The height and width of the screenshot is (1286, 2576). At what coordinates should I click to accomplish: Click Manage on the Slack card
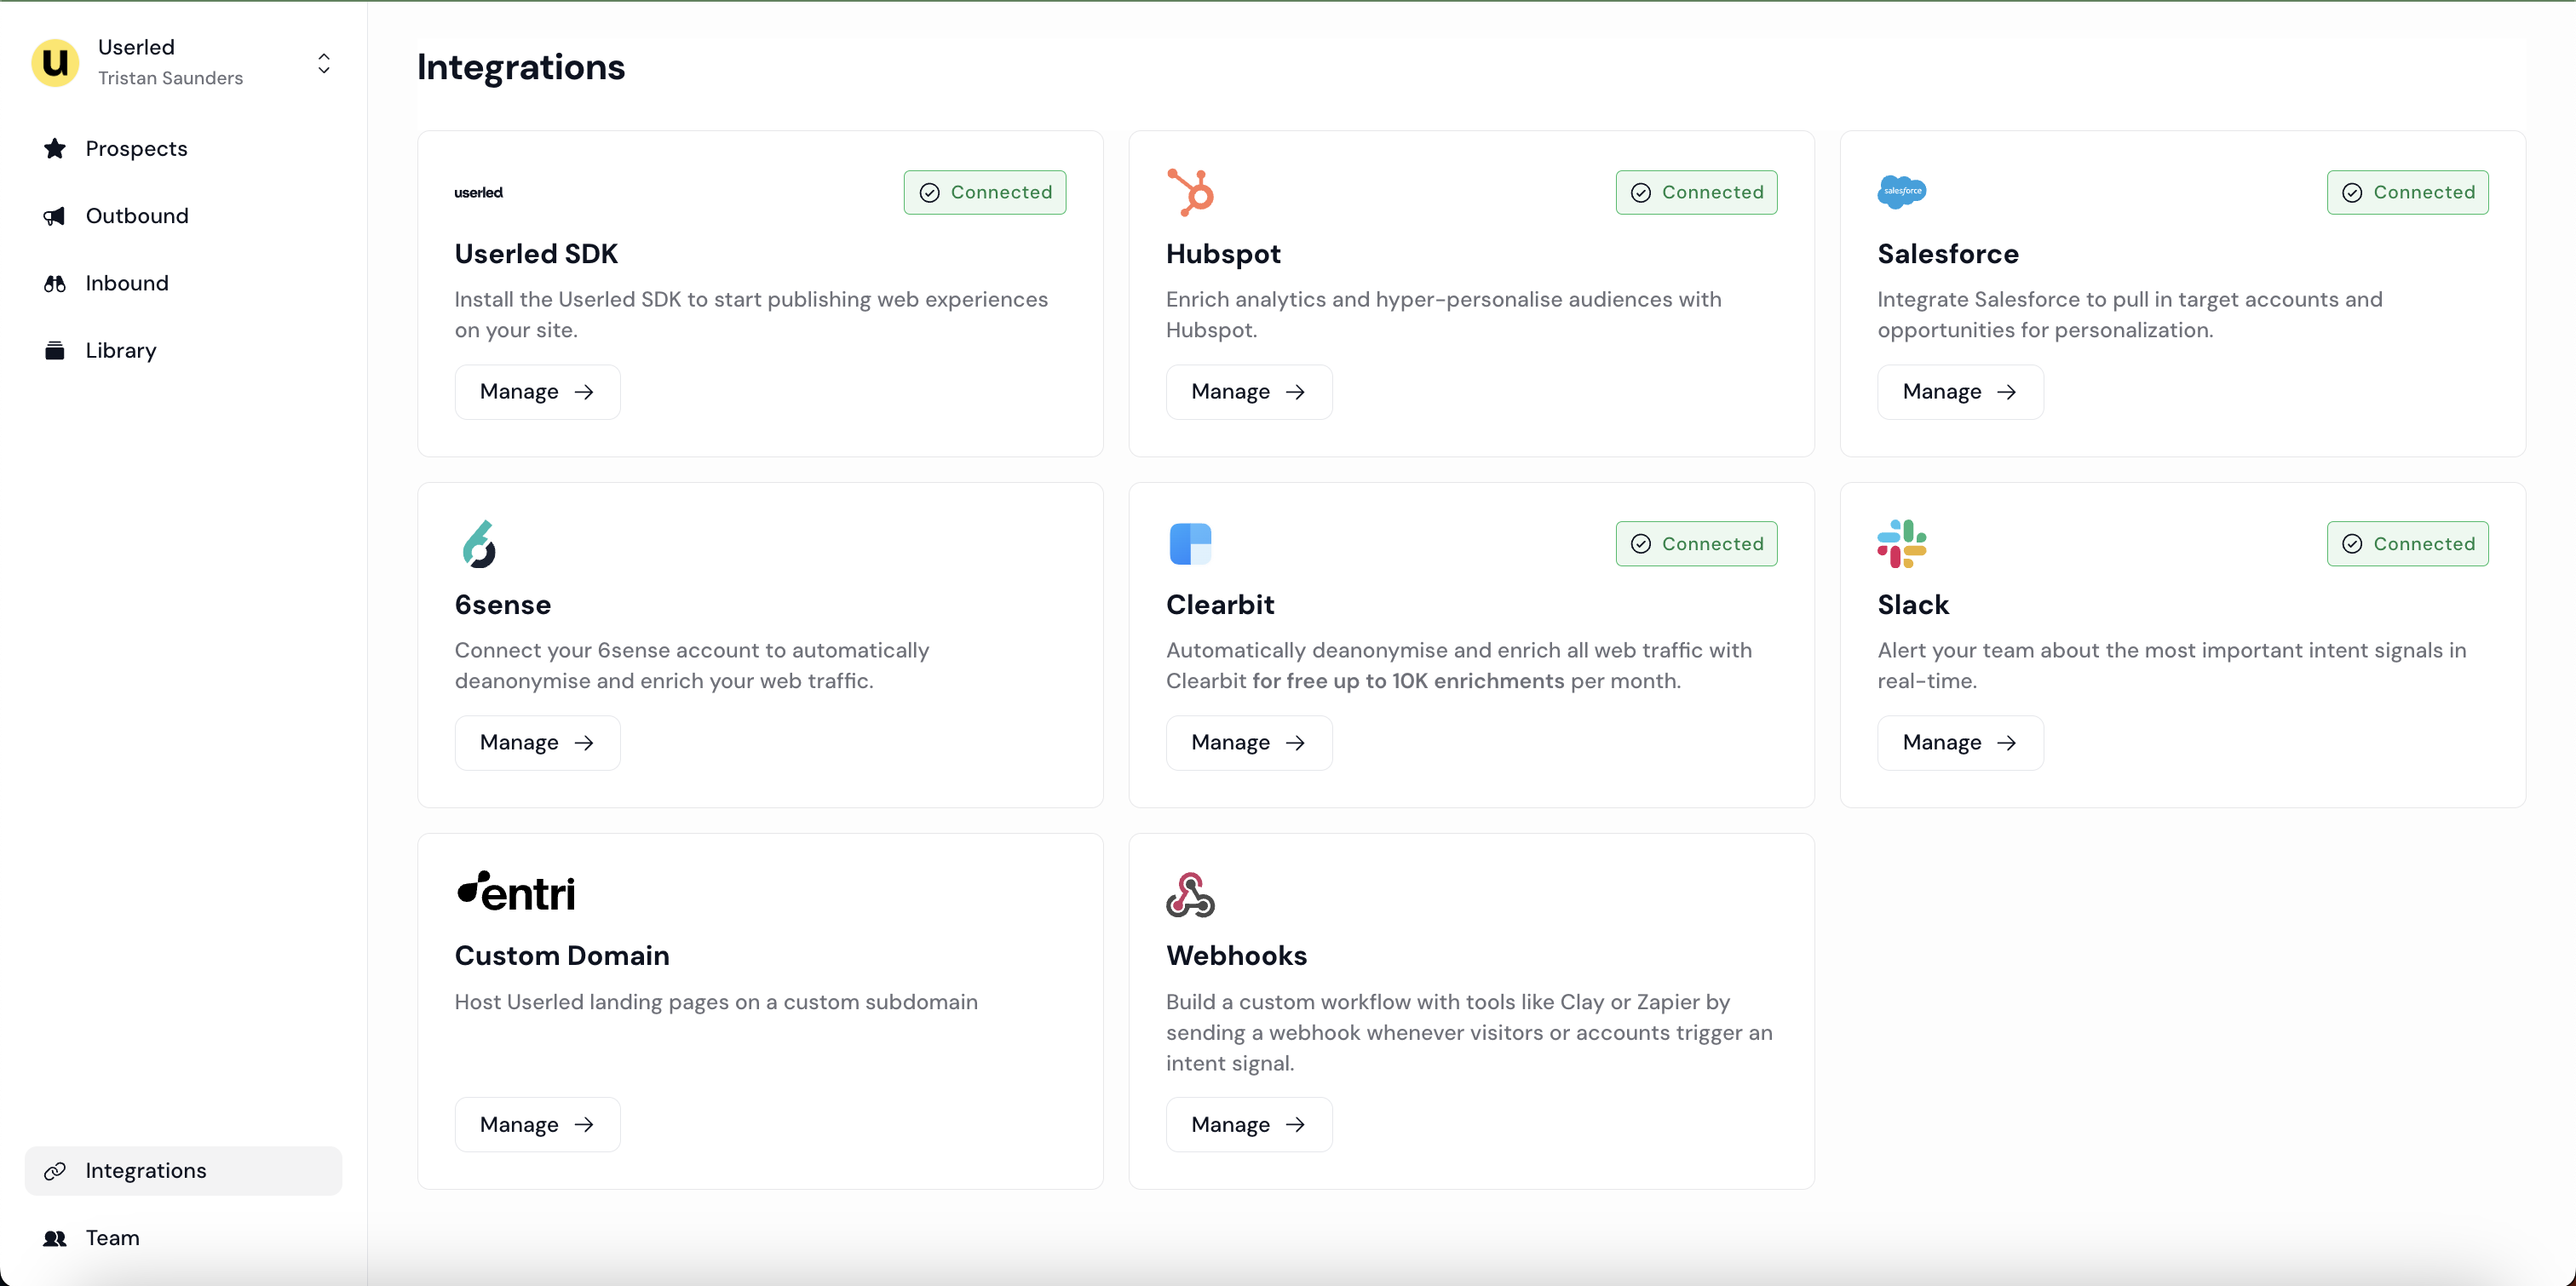(x=1959, y=743)
